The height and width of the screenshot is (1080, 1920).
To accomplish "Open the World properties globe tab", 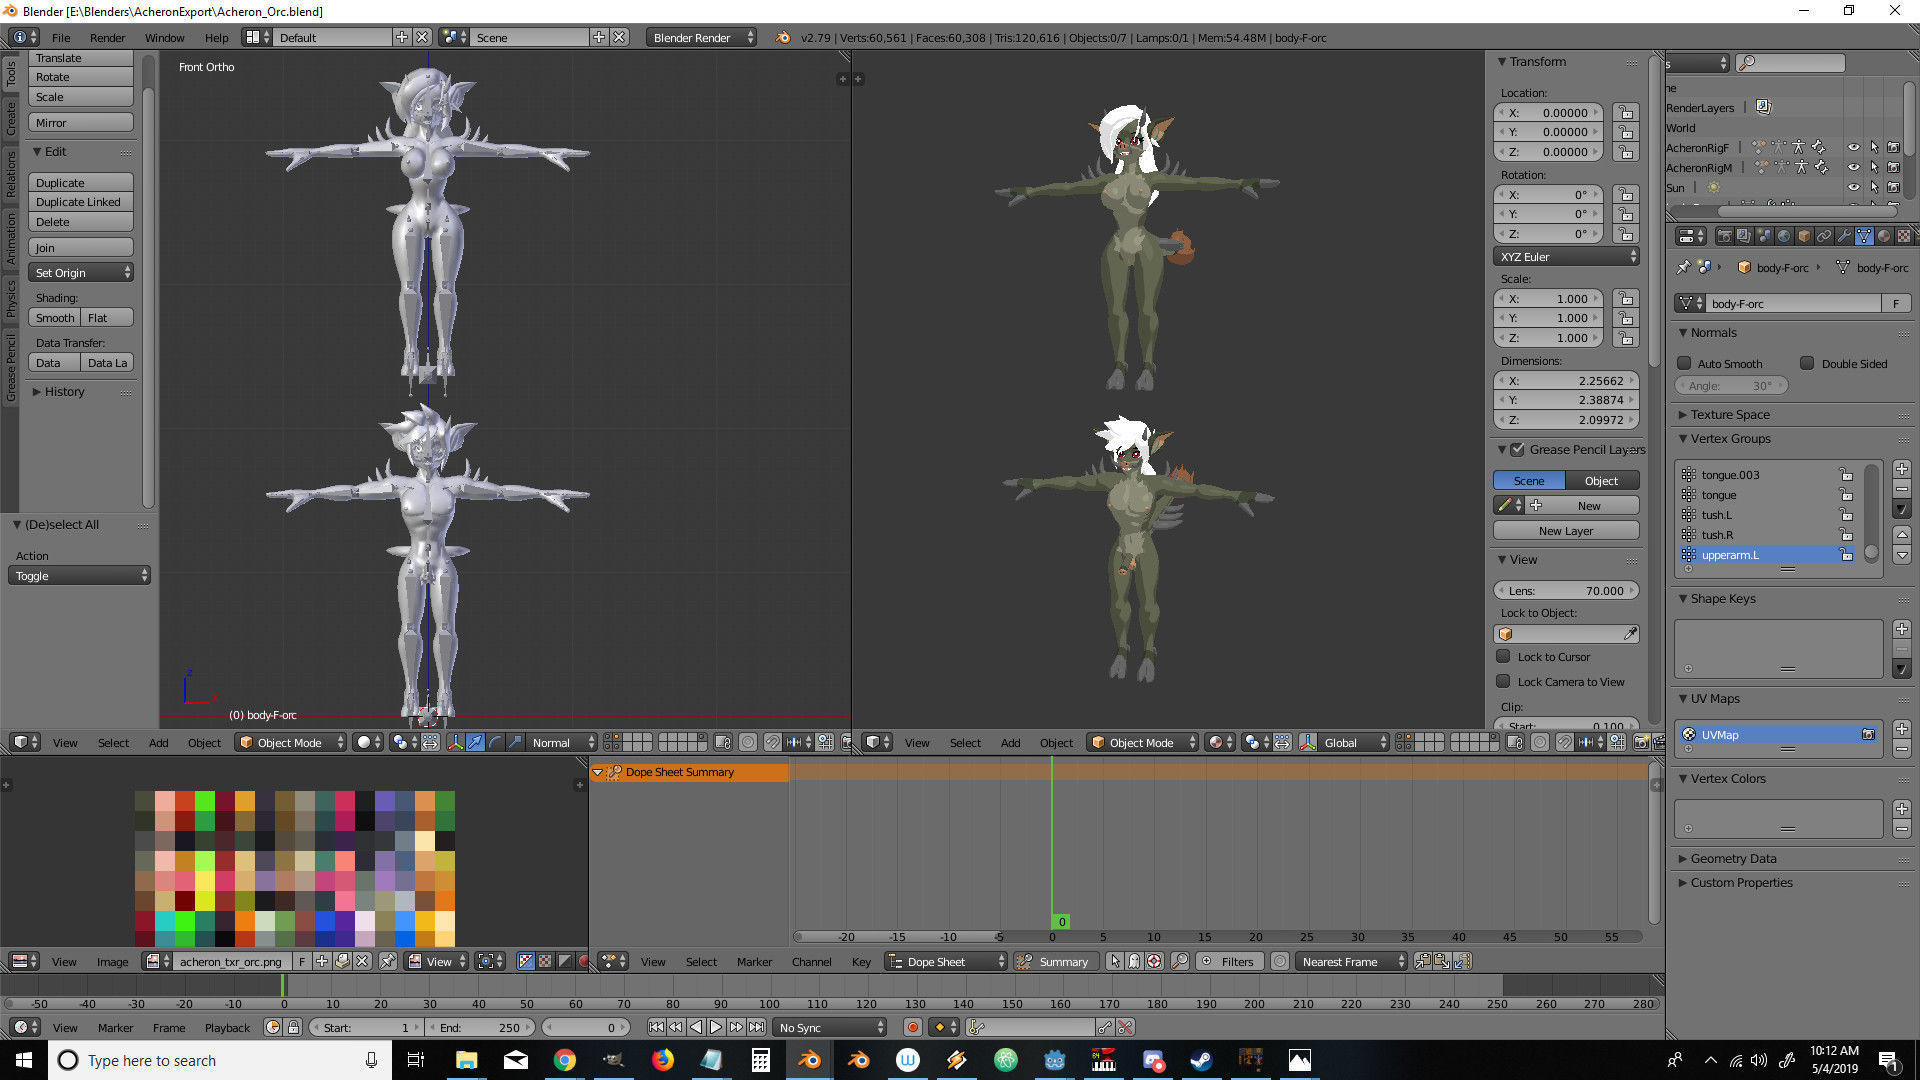I will [x=1784, y=237].
